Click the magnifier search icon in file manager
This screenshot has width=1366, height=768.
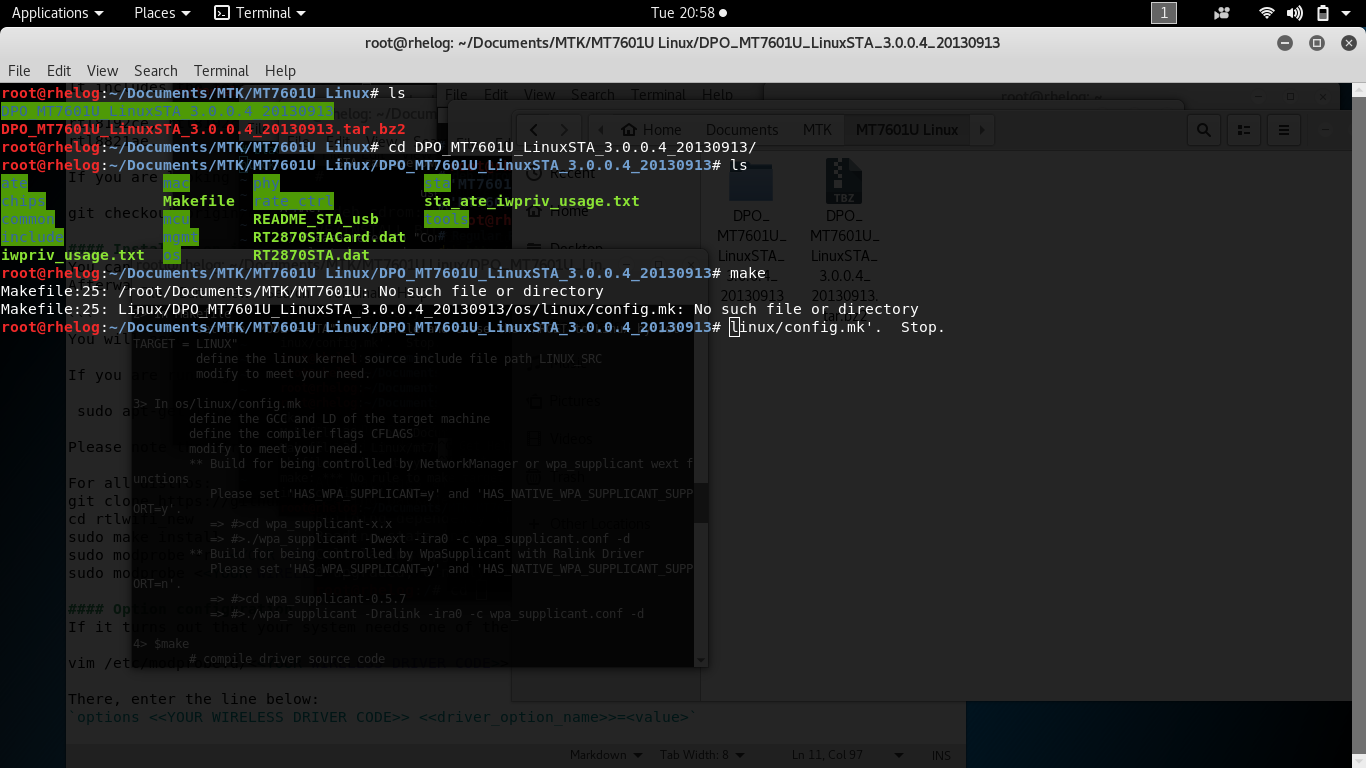coord(1203,130)
